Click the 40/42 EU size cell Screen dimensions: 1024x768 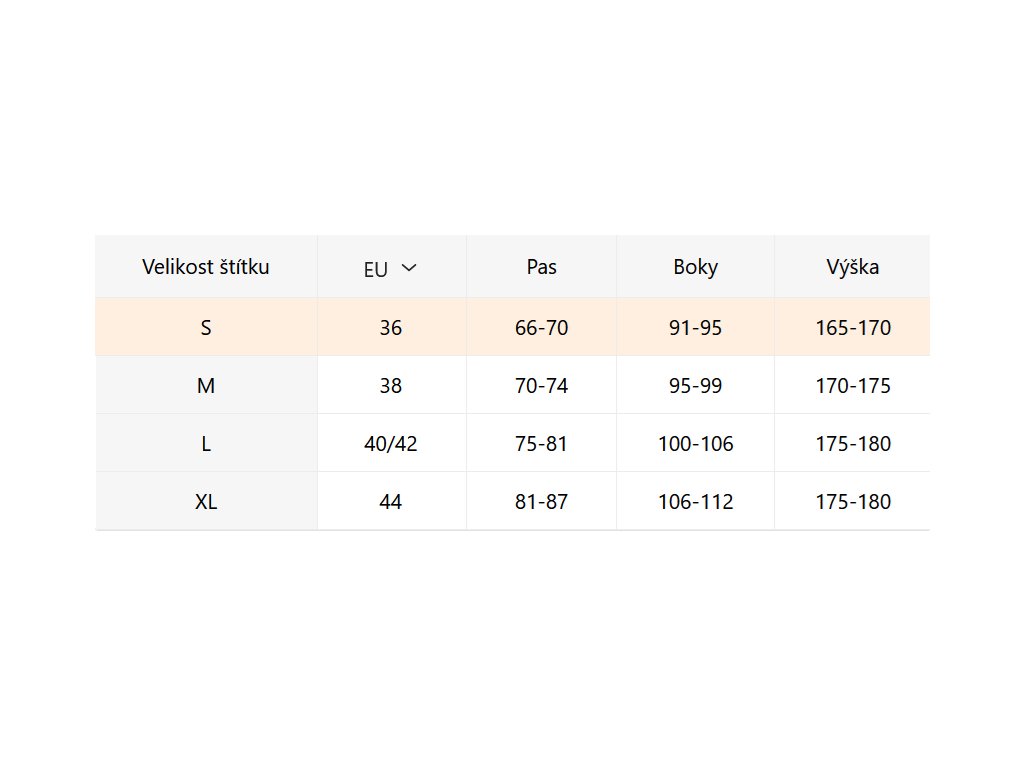tap(391, 443)
